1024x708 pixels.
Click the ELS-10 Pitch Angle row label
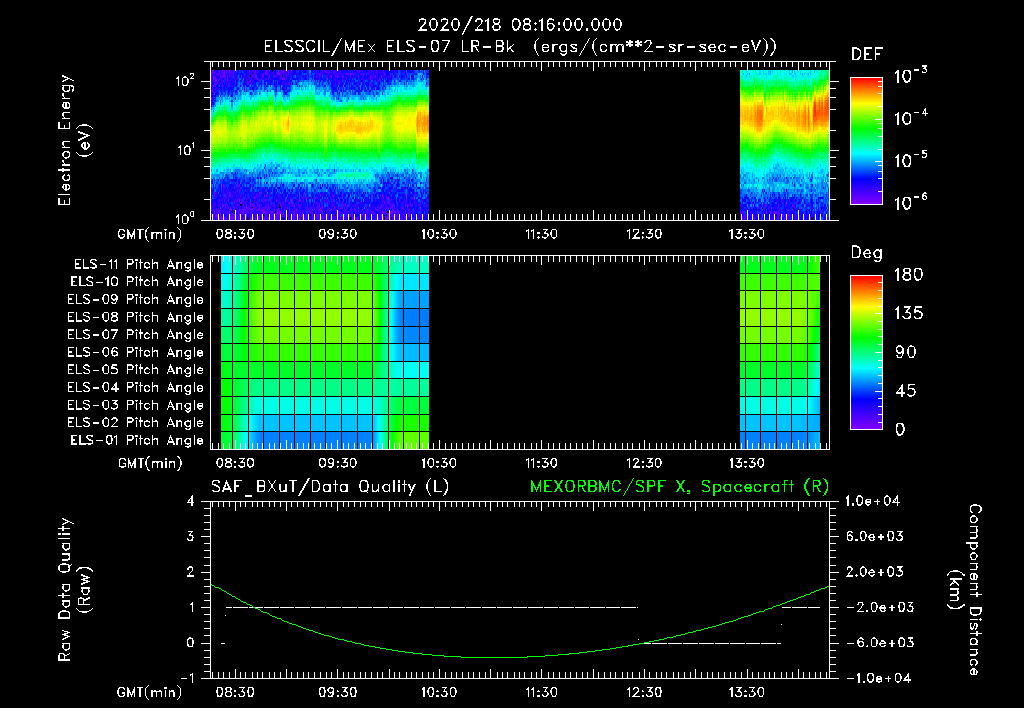137,282
